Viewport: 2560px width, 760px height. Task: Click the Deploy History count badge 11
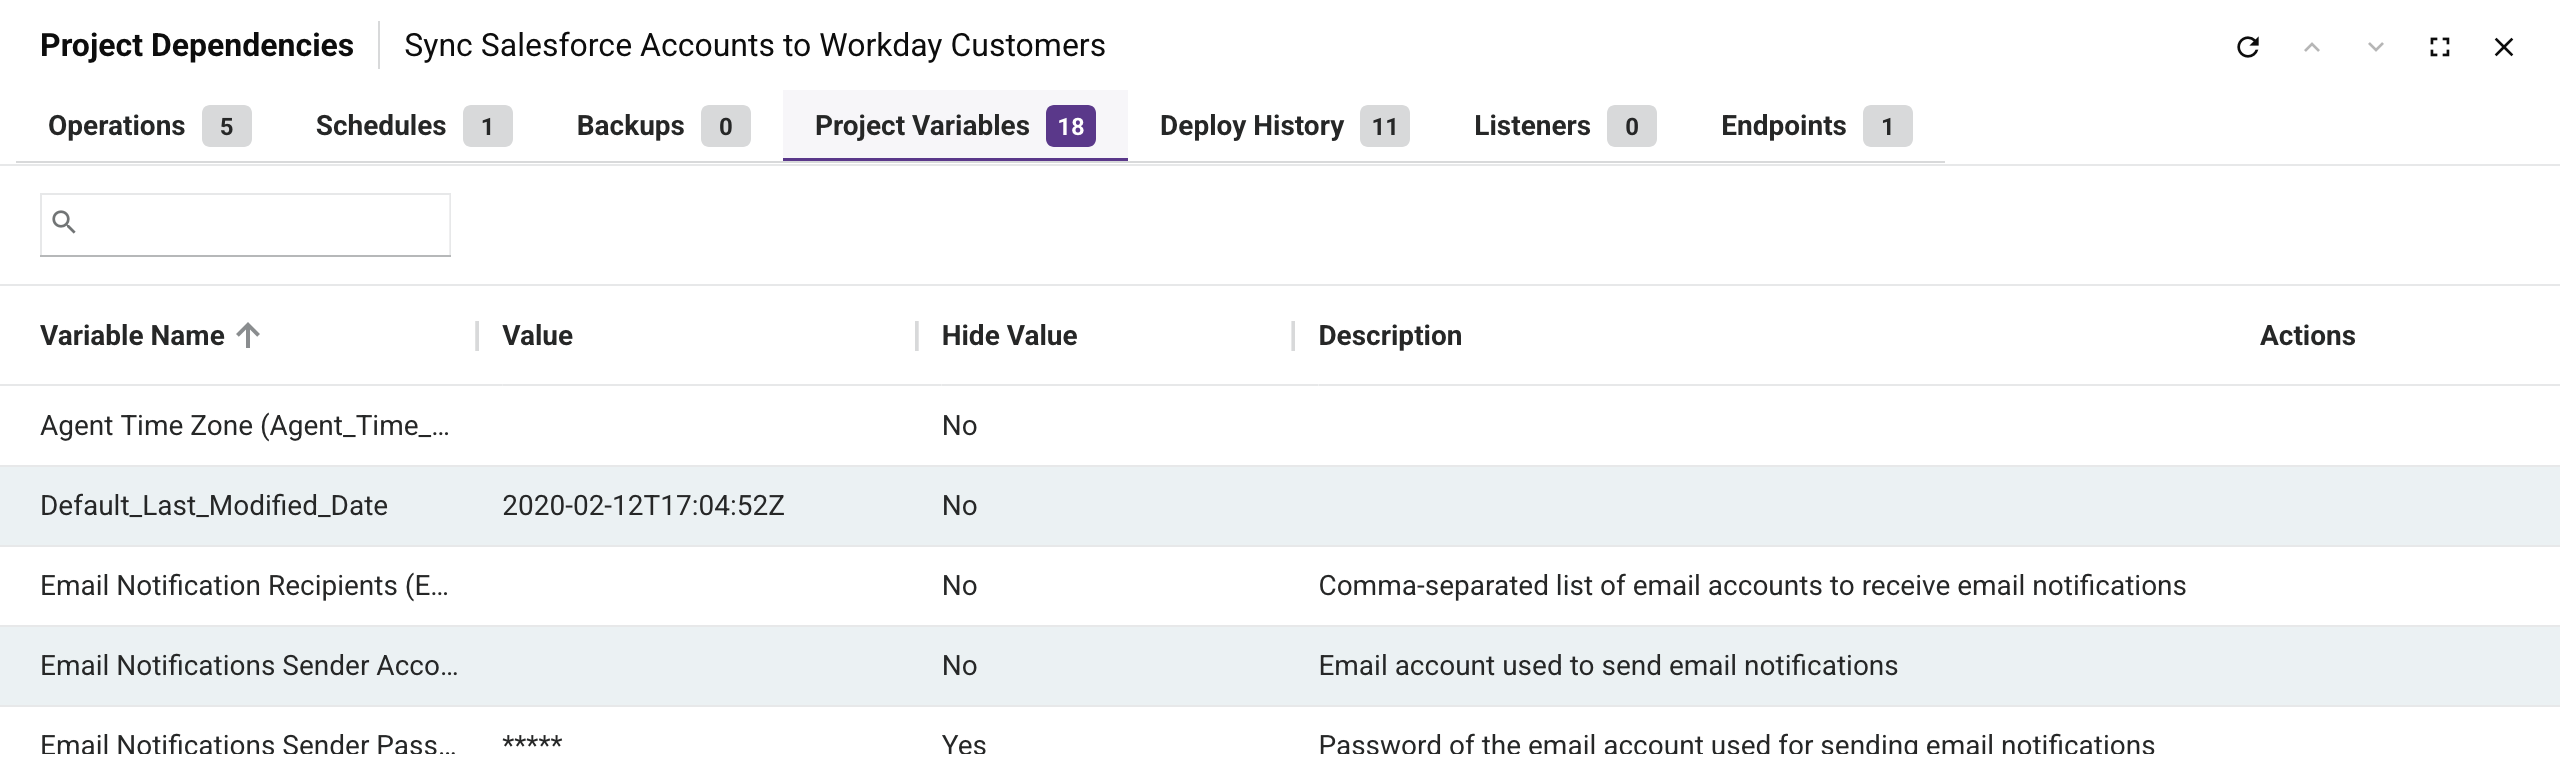pyautogui.click(x=1385, y=126)
